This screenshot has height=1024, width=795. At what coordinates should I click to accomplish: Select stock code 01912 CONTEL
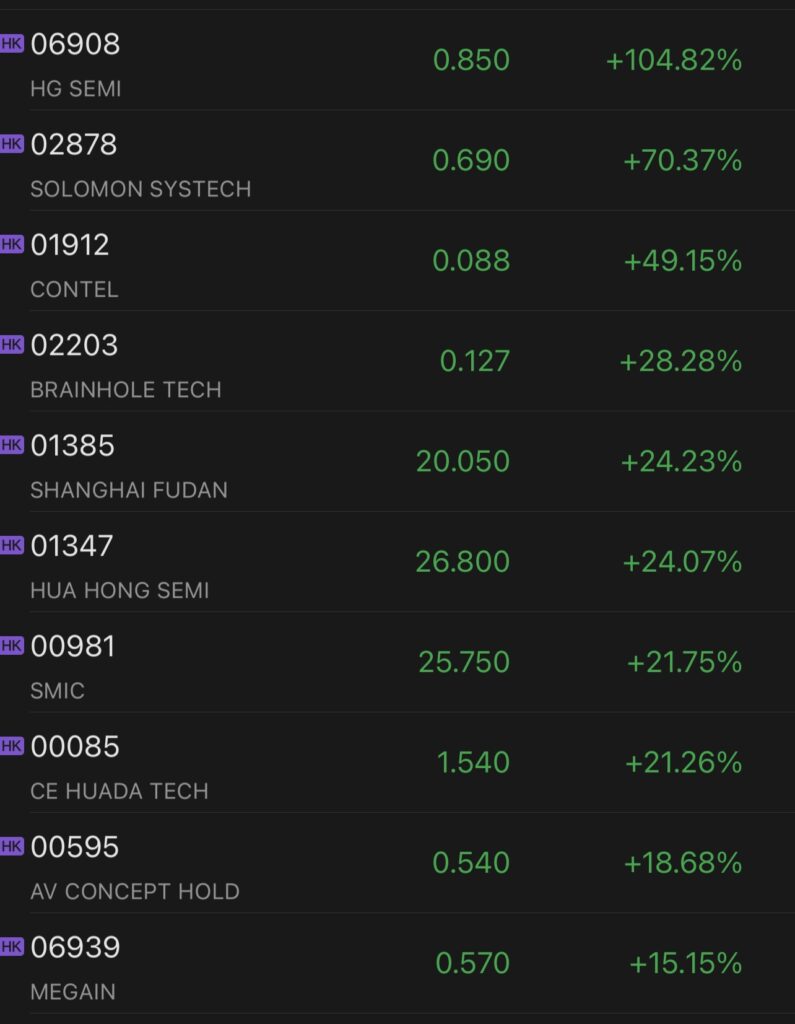[x=70, y=245]
